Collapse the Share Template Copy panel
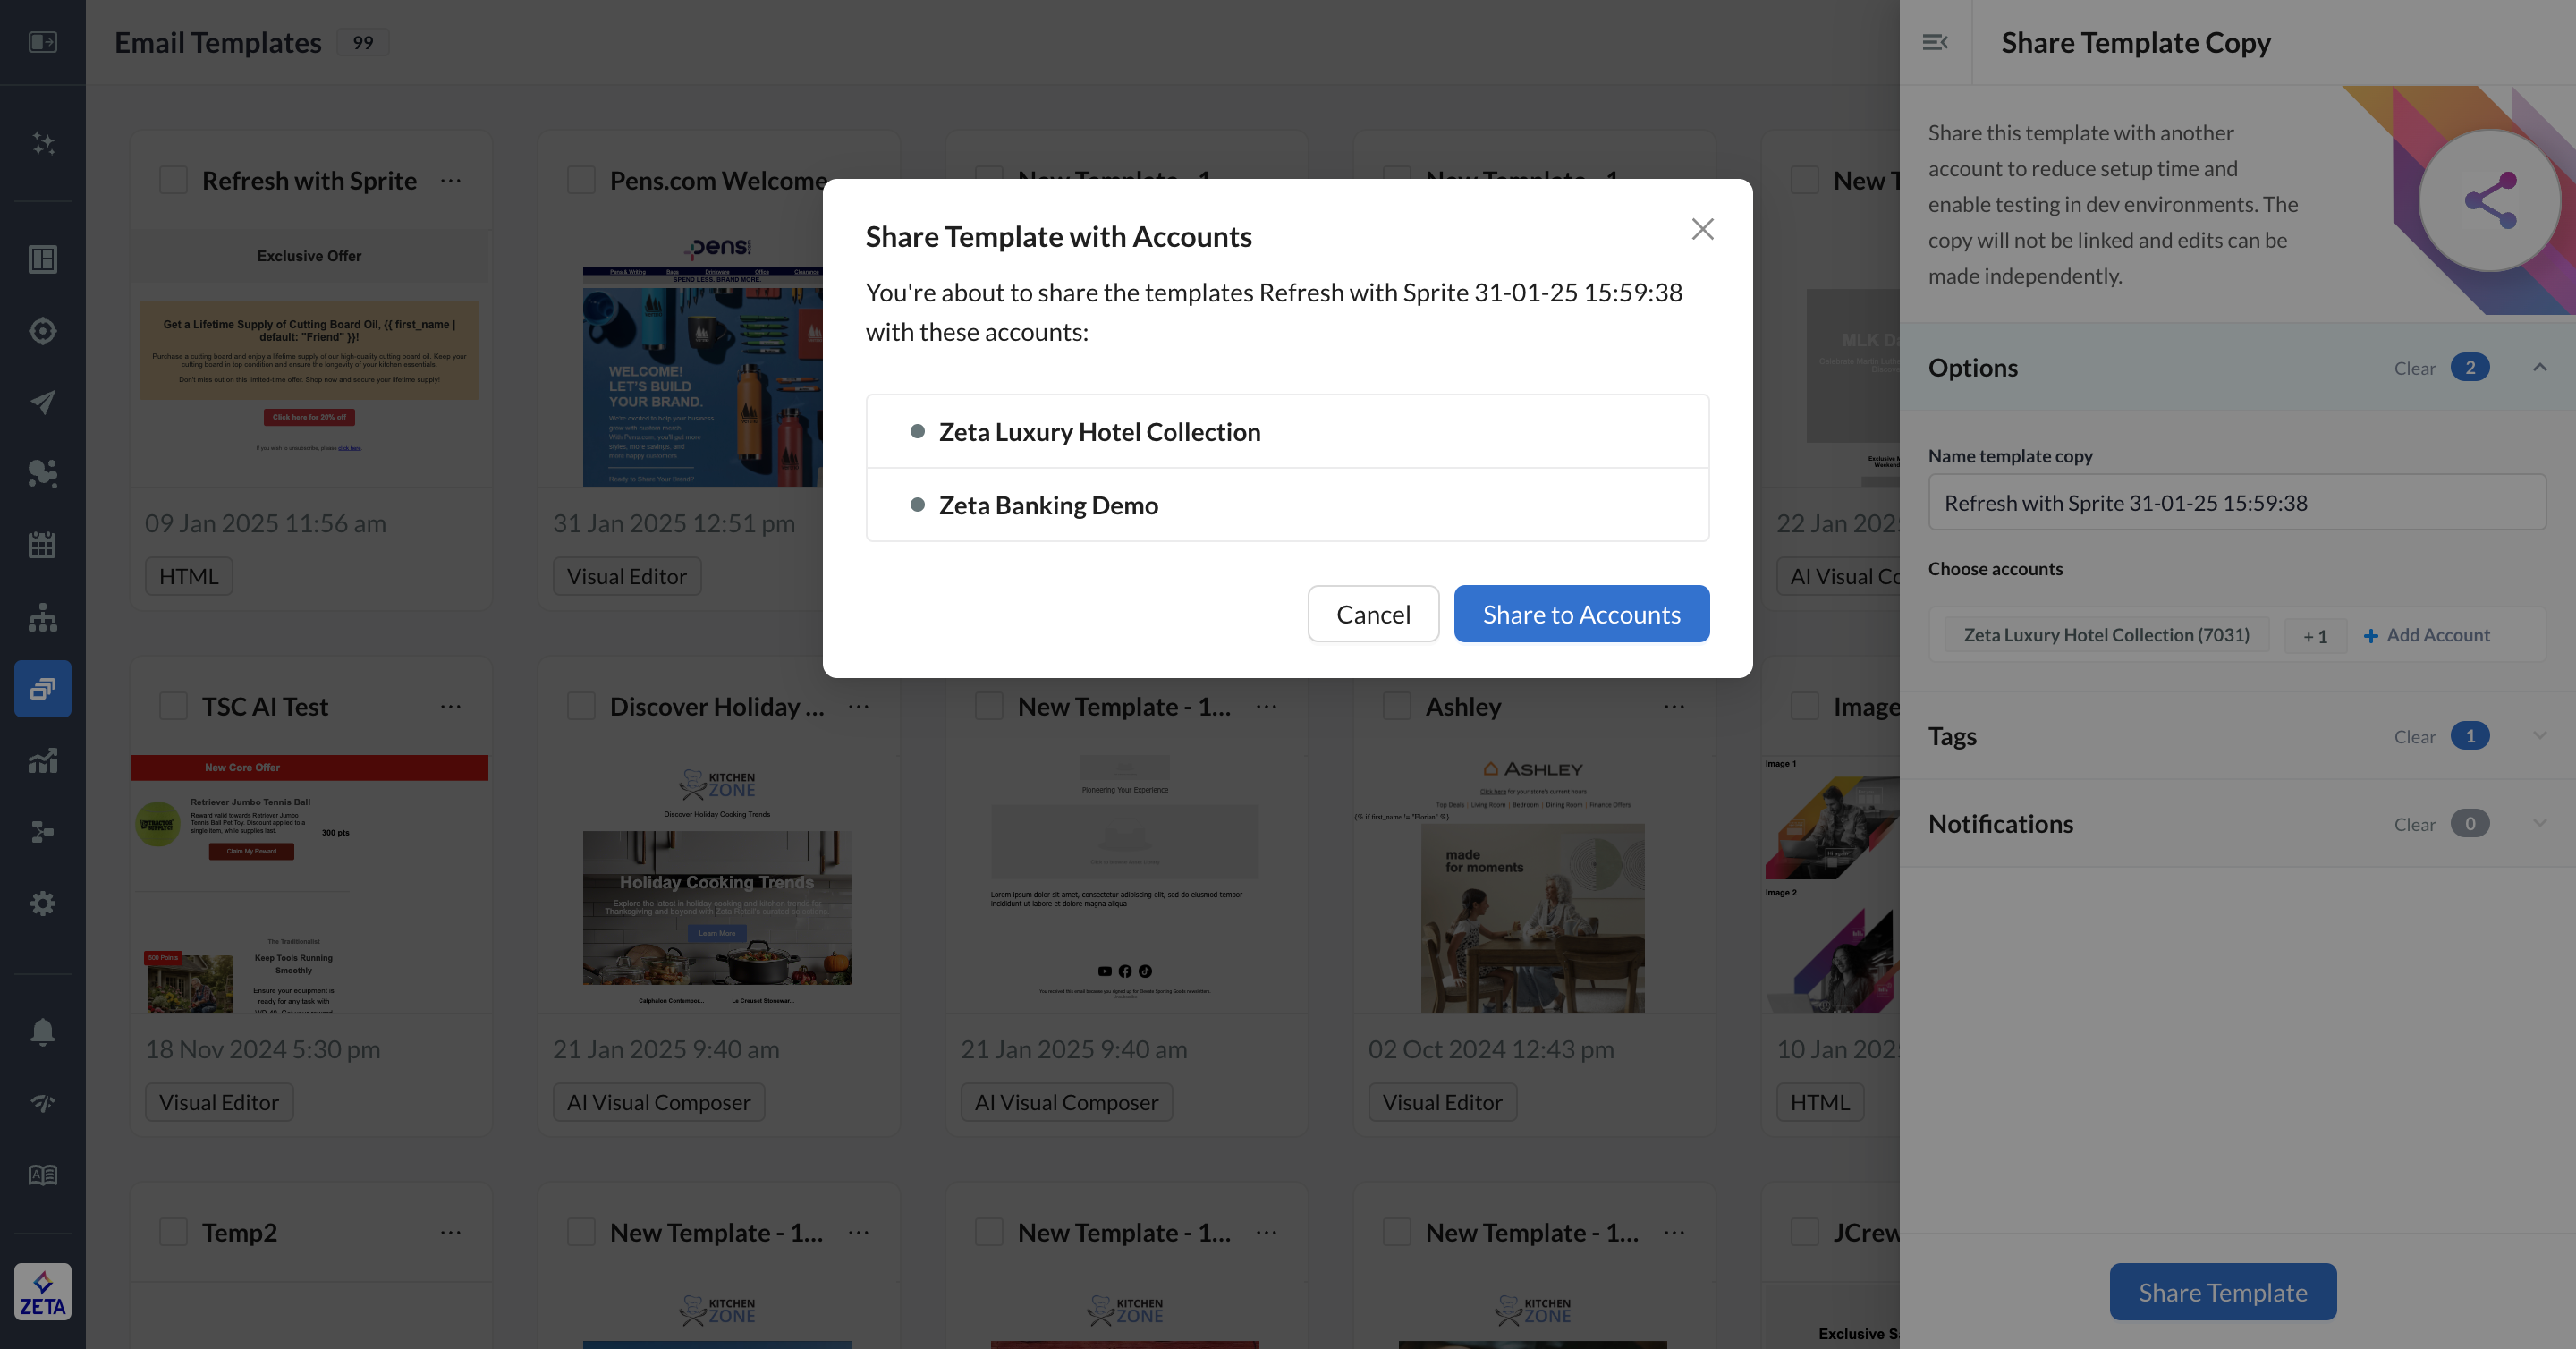The height and width of the screenshot is (1349, 2576). [x=1935, y=42]
